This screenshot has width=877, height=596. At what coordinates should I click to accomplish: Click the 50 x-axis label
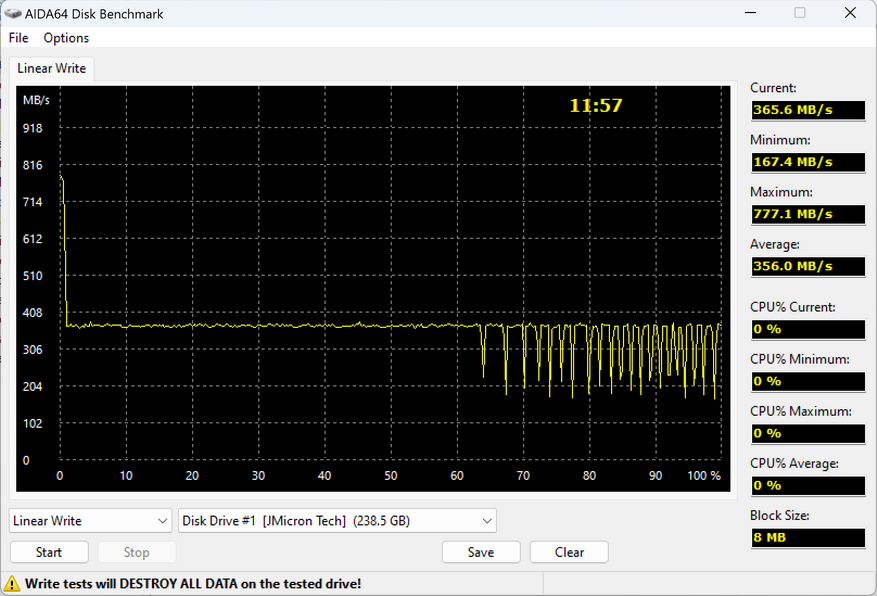click(390, 476)
